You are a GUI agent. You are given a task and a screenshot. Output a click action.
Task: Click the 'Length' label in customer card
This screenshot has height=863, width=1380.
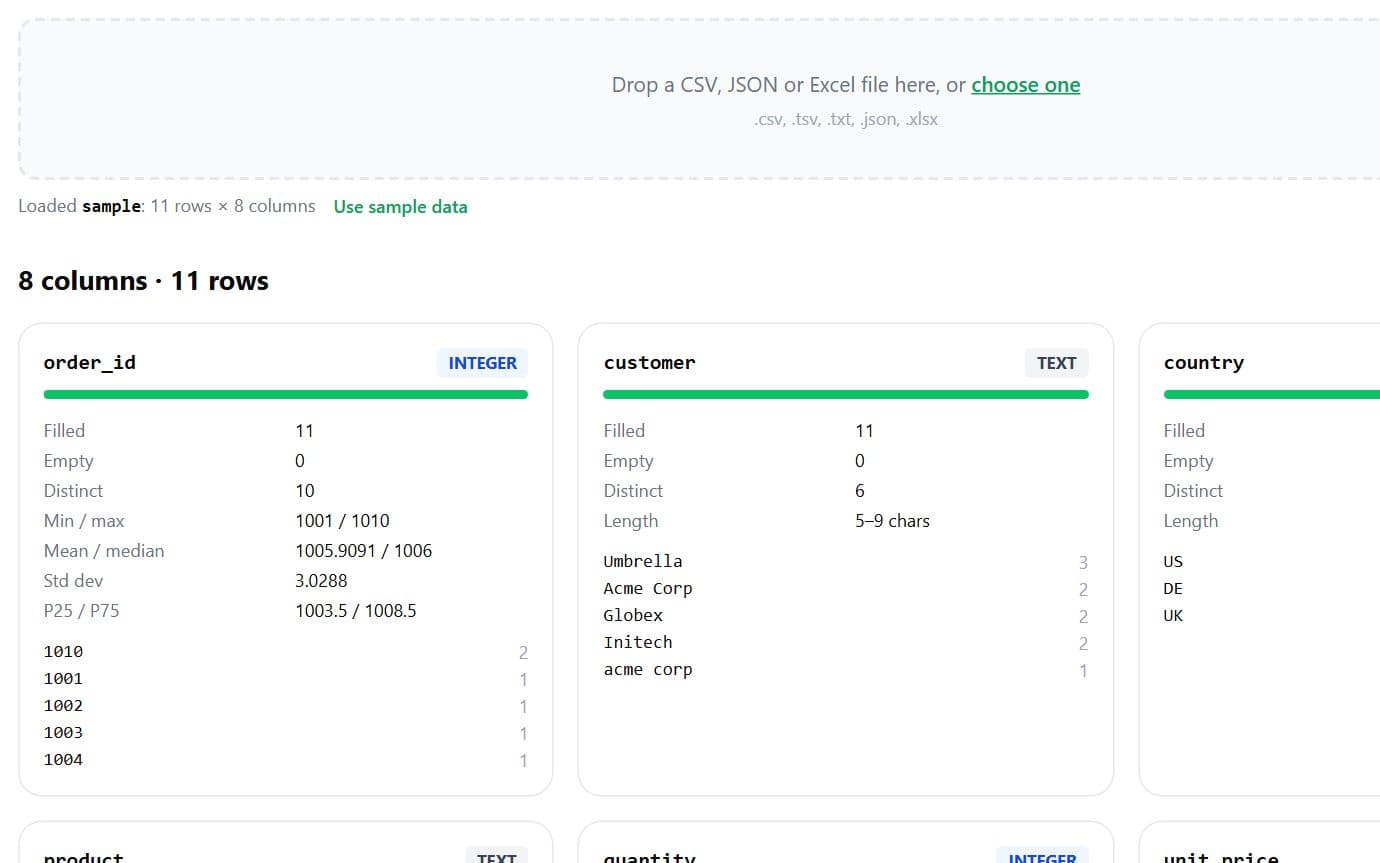(630, 521)
